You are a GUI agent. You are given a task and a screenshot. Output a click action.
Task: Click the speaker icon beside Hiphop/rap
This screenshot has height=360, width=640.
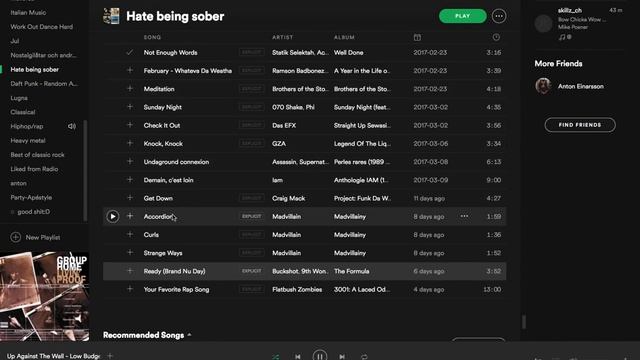[x=72, y=127]
